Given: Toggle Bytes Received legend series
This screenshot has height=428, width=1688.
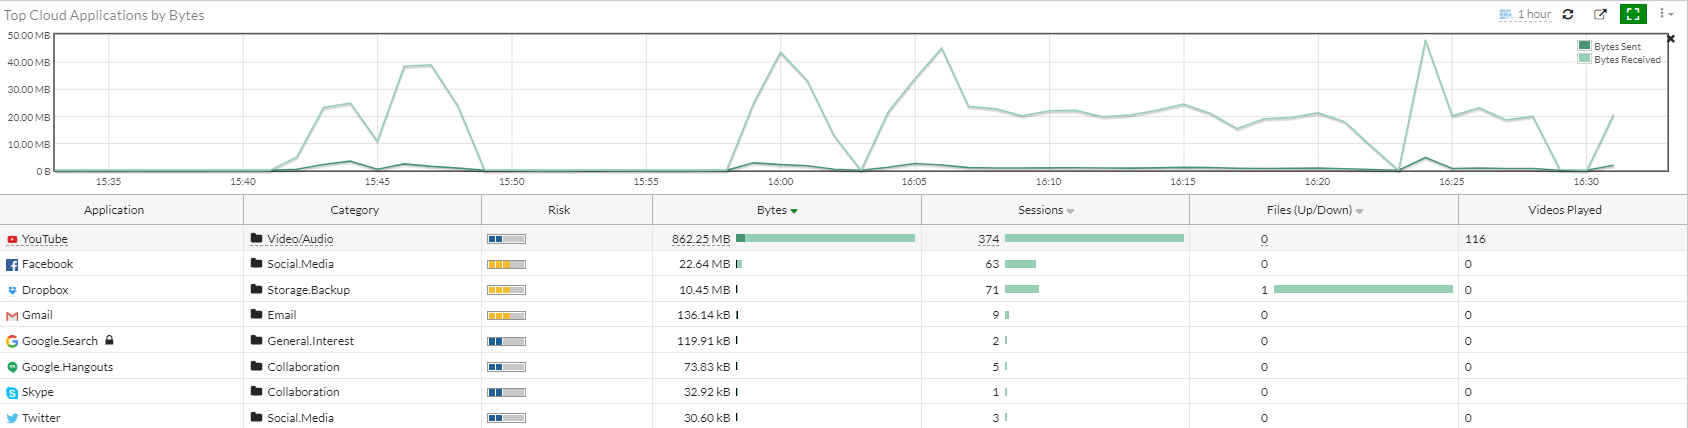Looking at the screenshot, I should (1619, 59).
